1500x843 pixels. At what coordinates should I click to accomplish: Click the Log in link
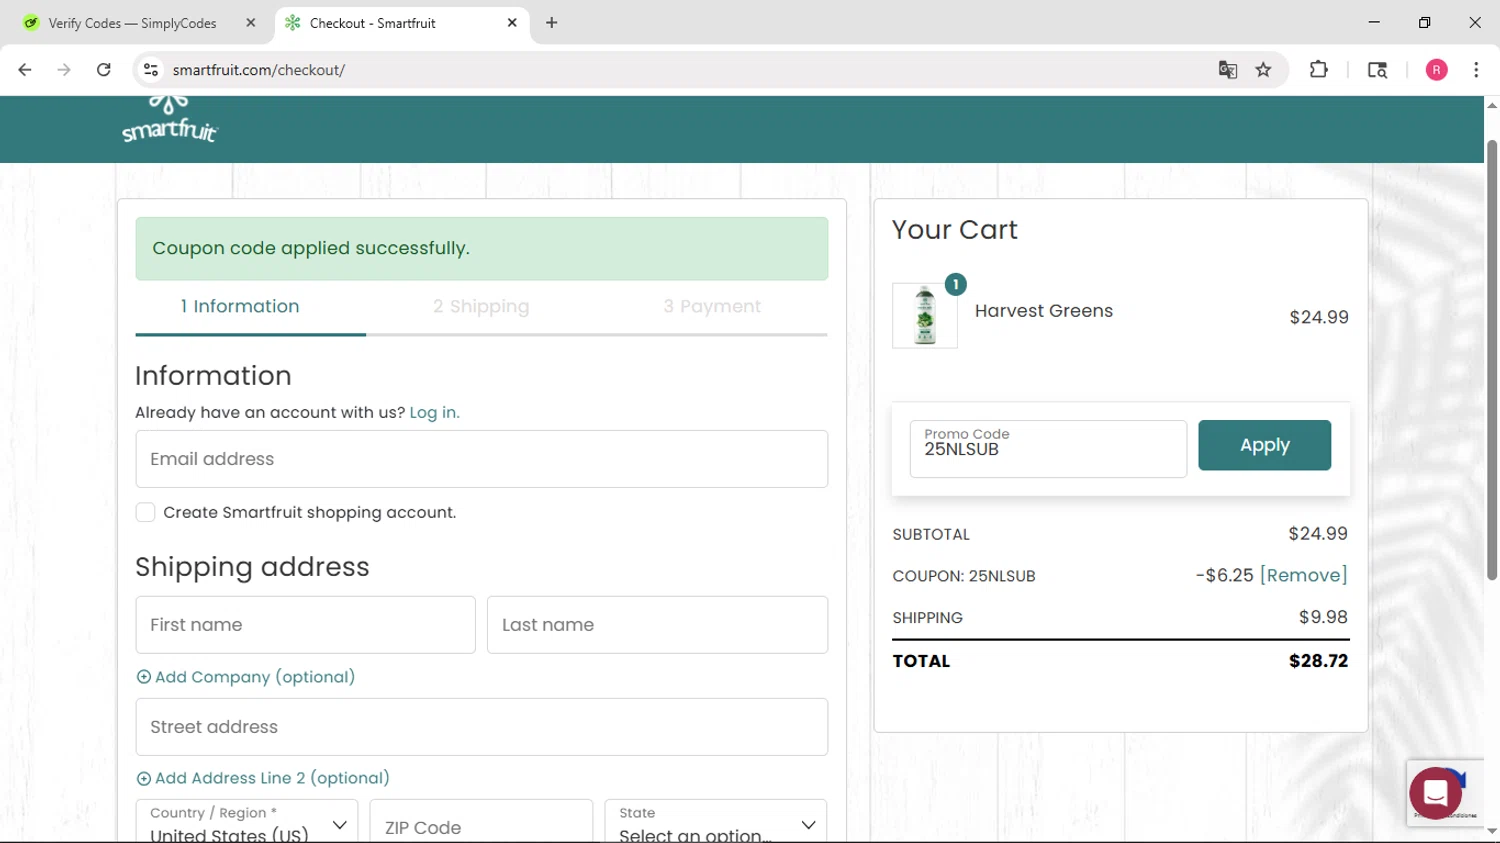(x=434, y=412)
